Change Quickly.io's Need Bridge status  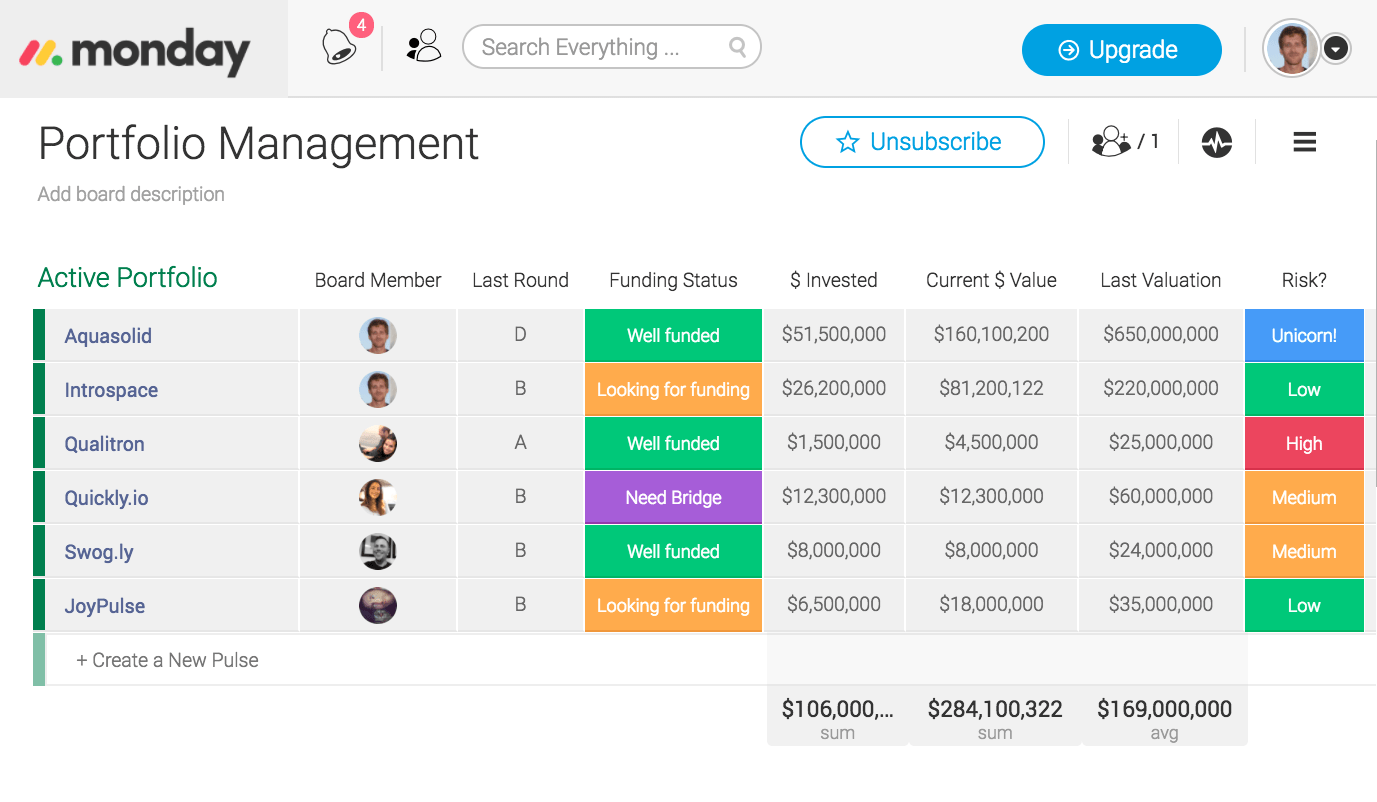coord(673,497)
